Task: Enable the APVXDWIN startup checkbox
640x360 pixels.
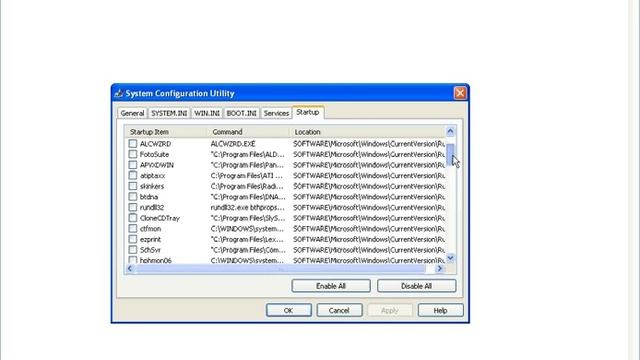Action: pos(133,165)
